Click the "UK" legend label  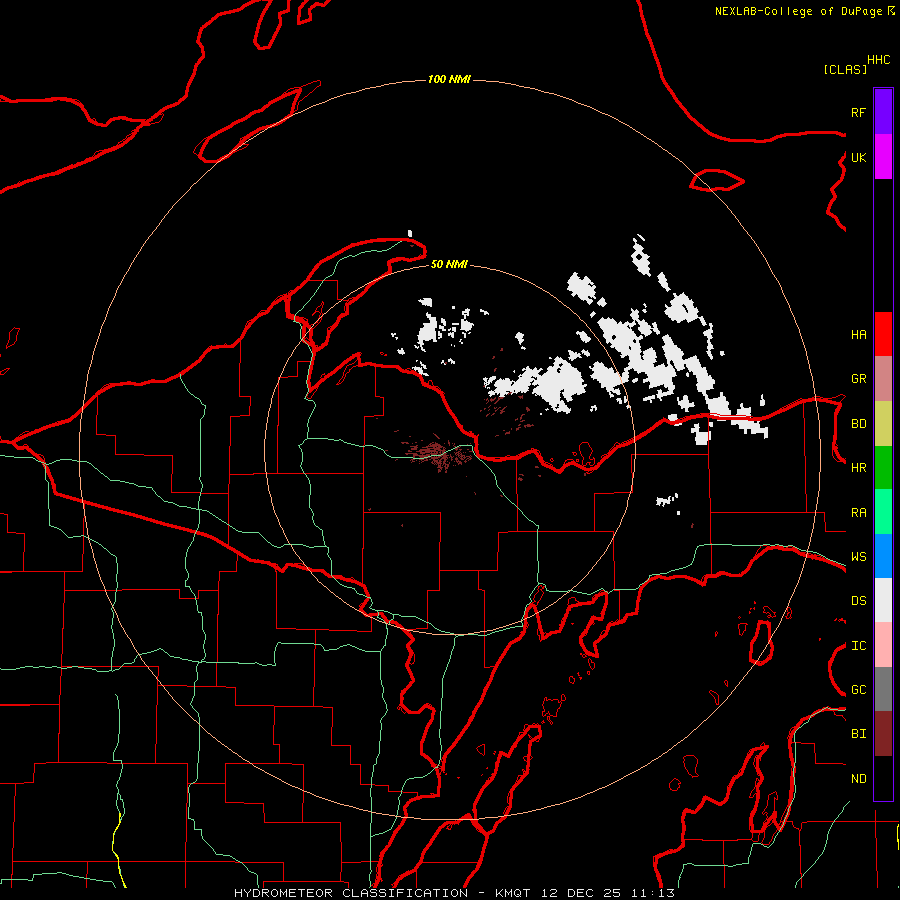(x=858, y=157)
